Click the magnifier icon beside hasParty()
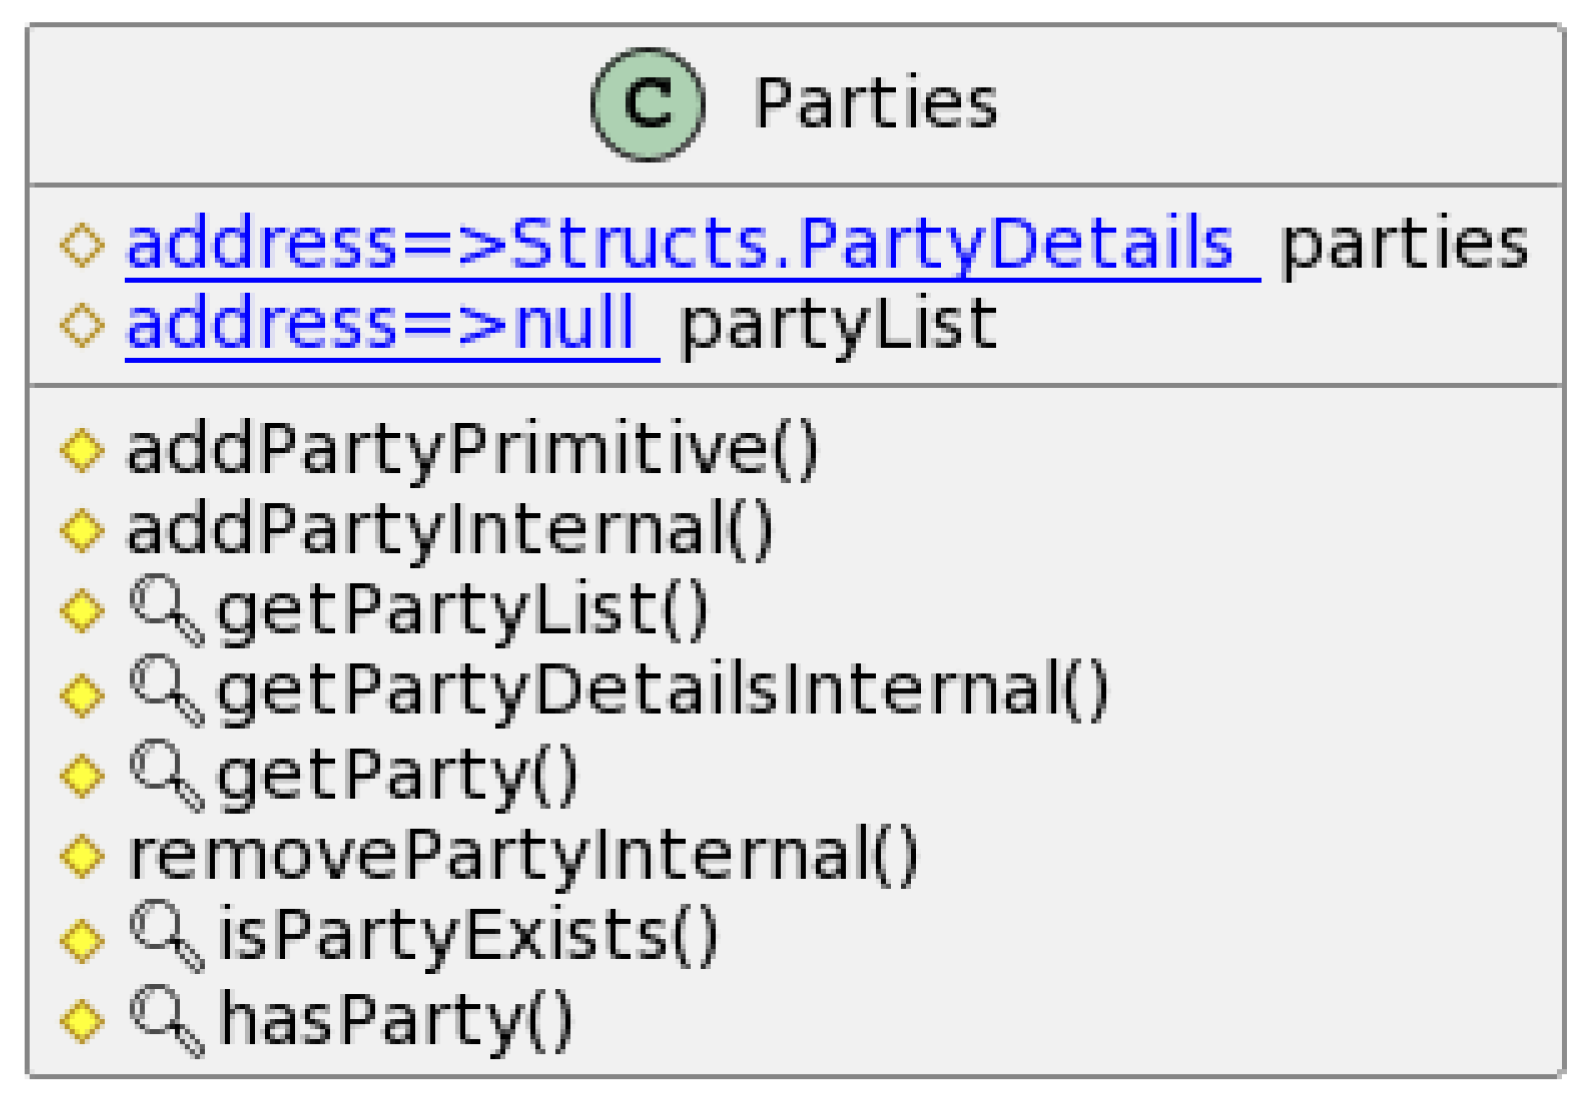Image resolution: width=1586 pixels, height=1101 pixels. point(165,1019)
